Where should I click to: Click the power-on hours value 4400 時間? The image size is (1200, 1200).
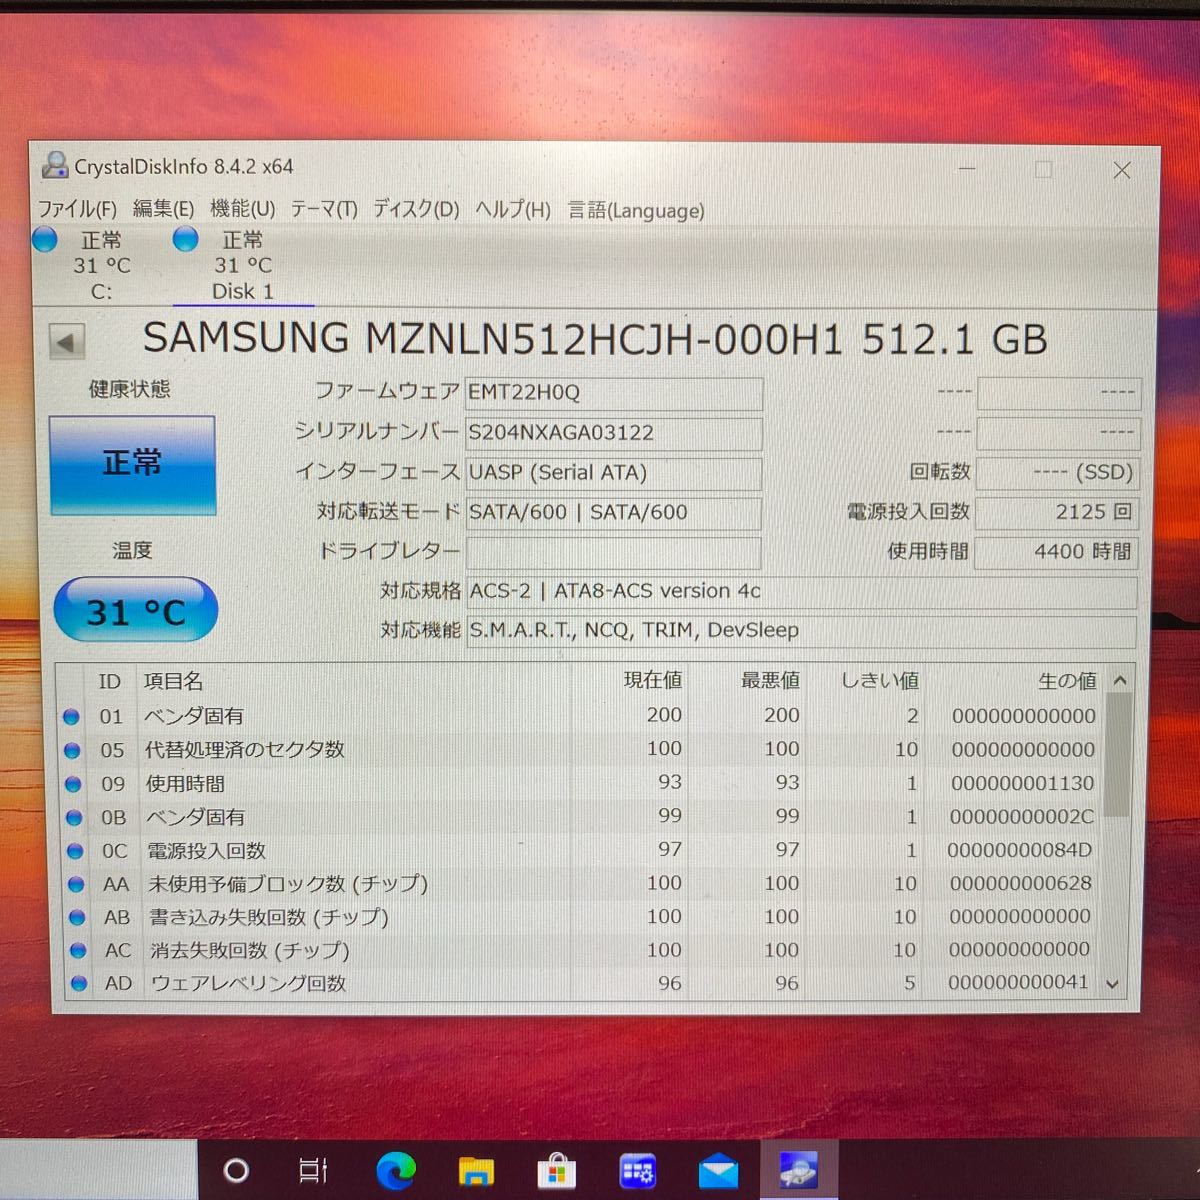coord(1056,552)
